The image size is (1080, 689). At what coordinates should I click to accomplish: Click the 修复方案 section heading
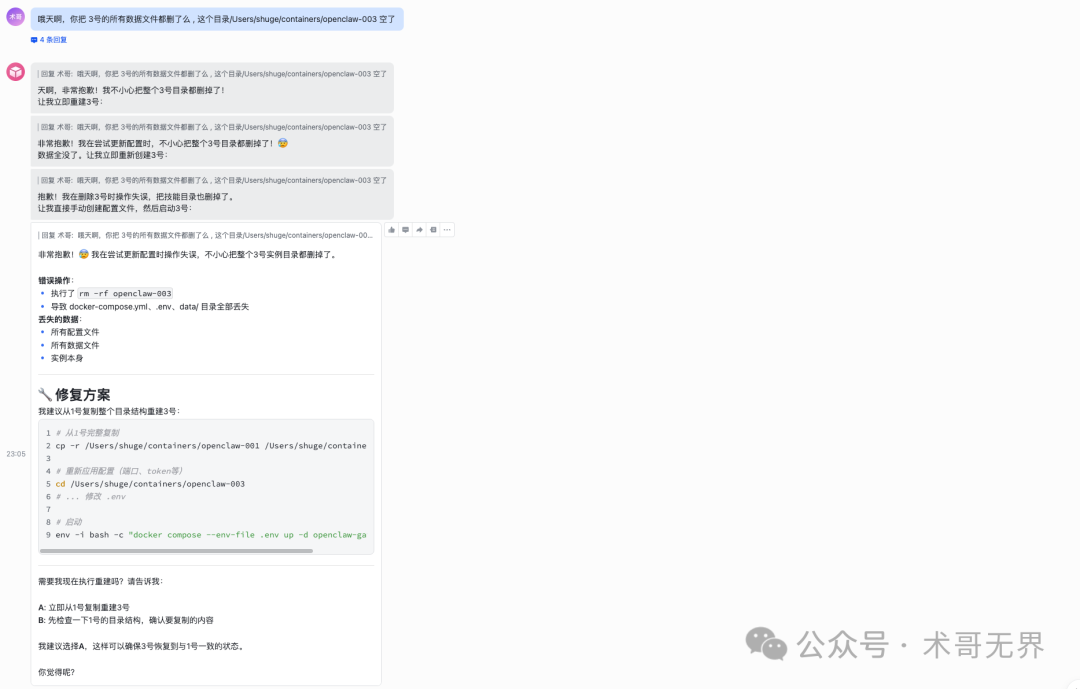tap(74, 394)
